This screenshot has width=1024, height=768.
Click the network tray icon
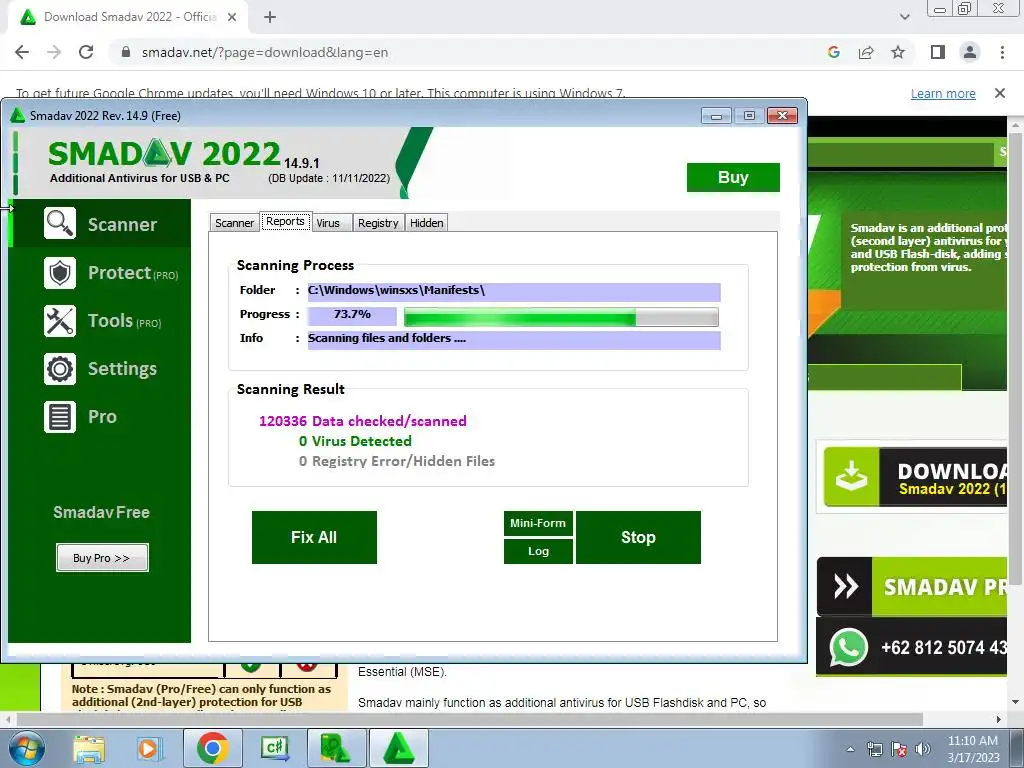point(874,749)
